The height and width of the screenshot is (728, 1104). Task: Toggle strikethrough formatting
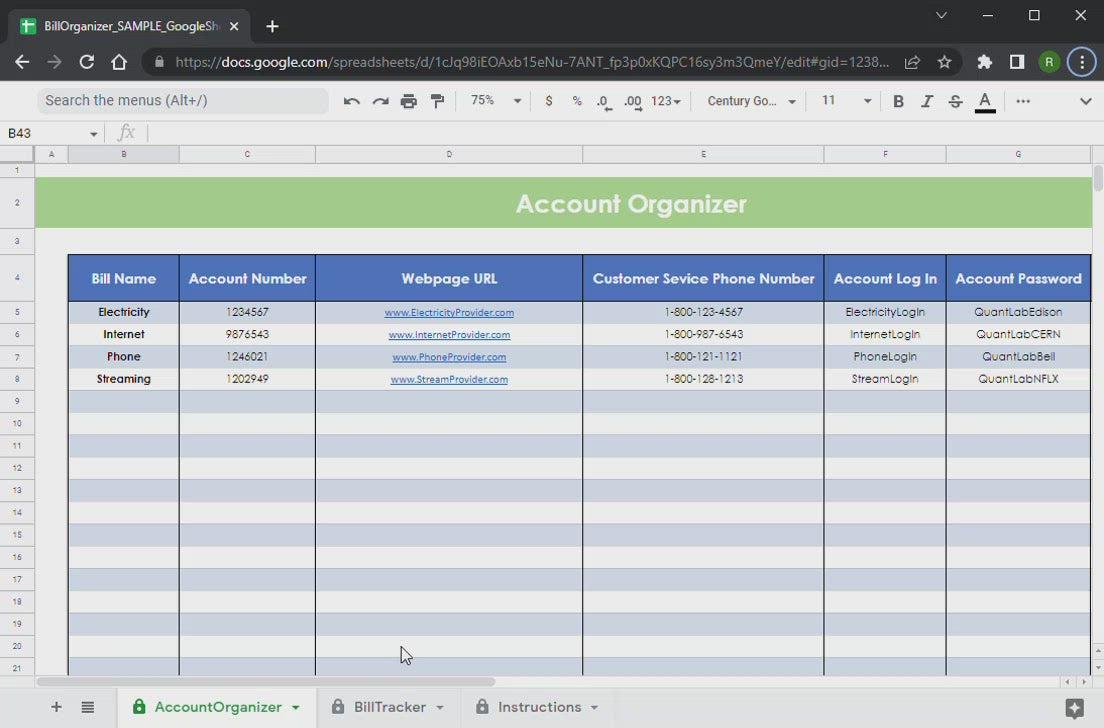[955, 101]
